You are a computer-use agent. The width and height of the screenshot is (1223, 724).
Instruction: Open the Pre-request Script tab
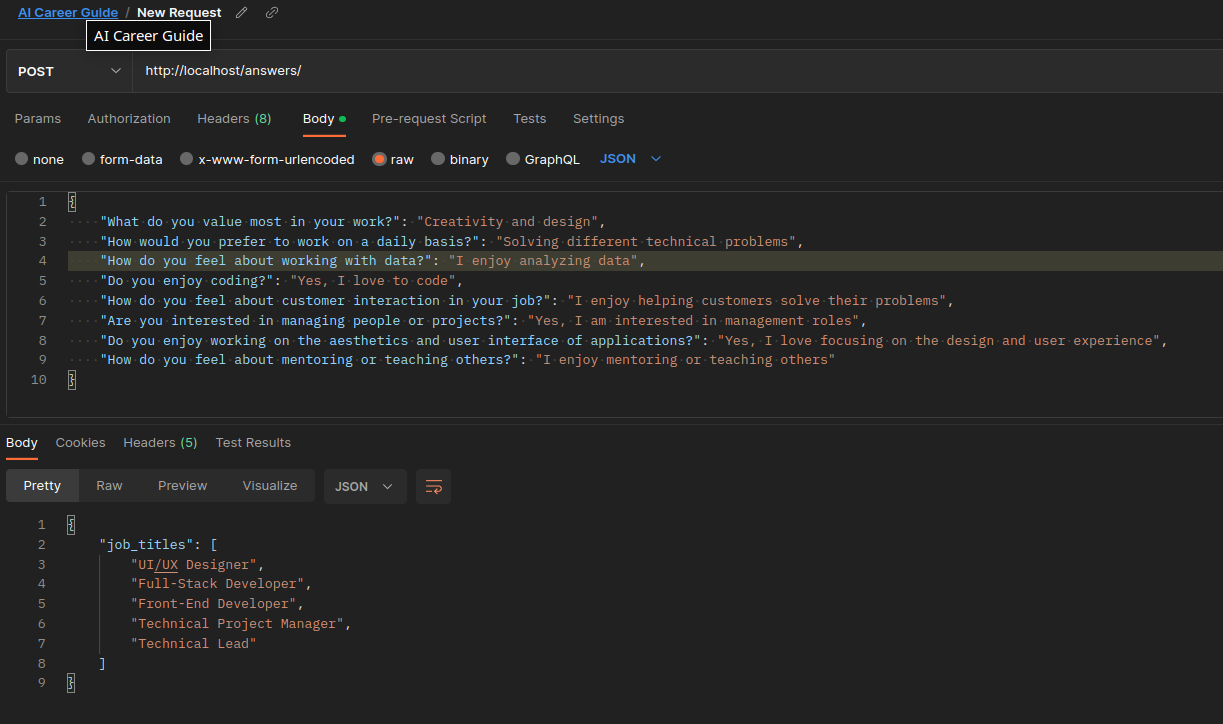pyautogui.click(x=429, y=118)
